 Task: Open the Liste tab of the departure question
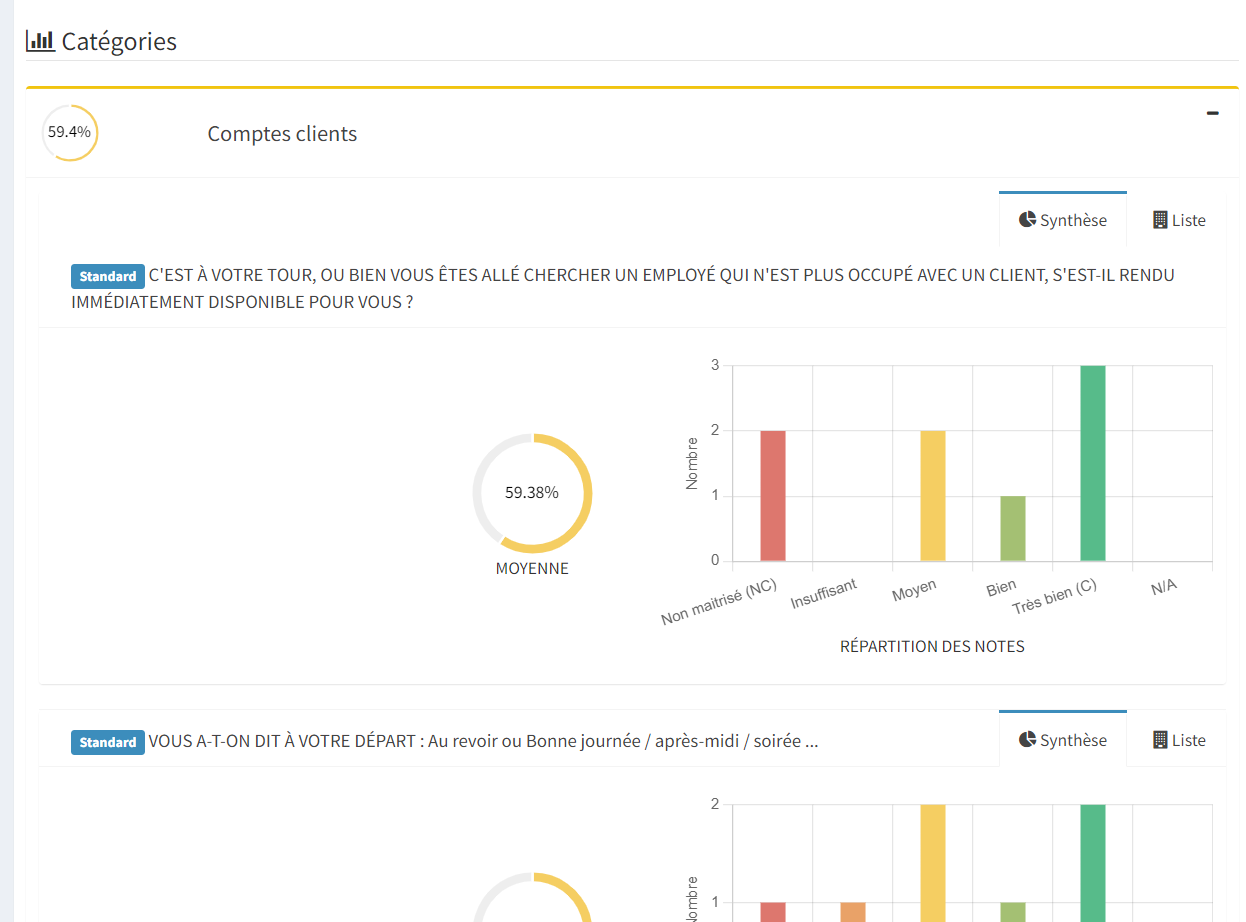coord(1178,740)
